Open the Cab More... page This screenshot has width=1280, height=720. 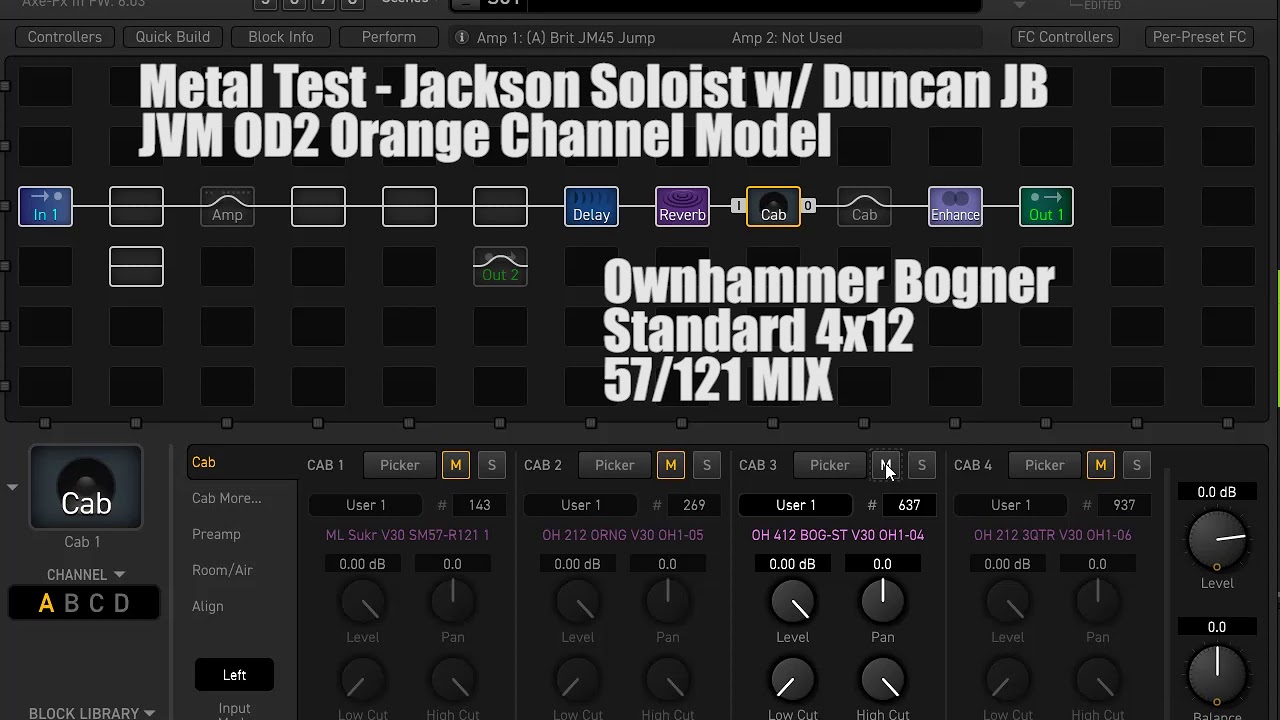[227, 498]
